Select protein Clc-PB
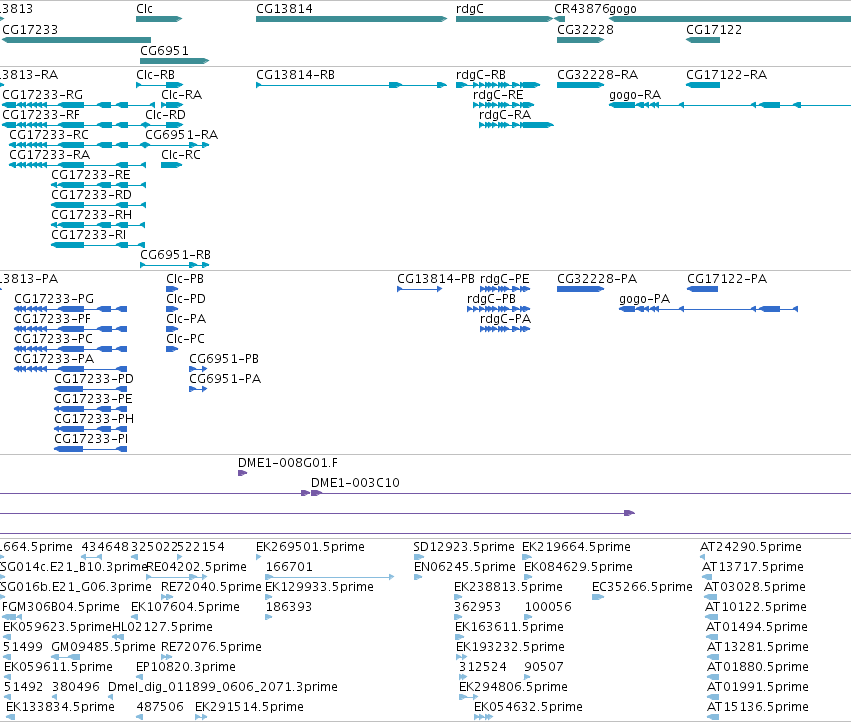 pos(172,289)
